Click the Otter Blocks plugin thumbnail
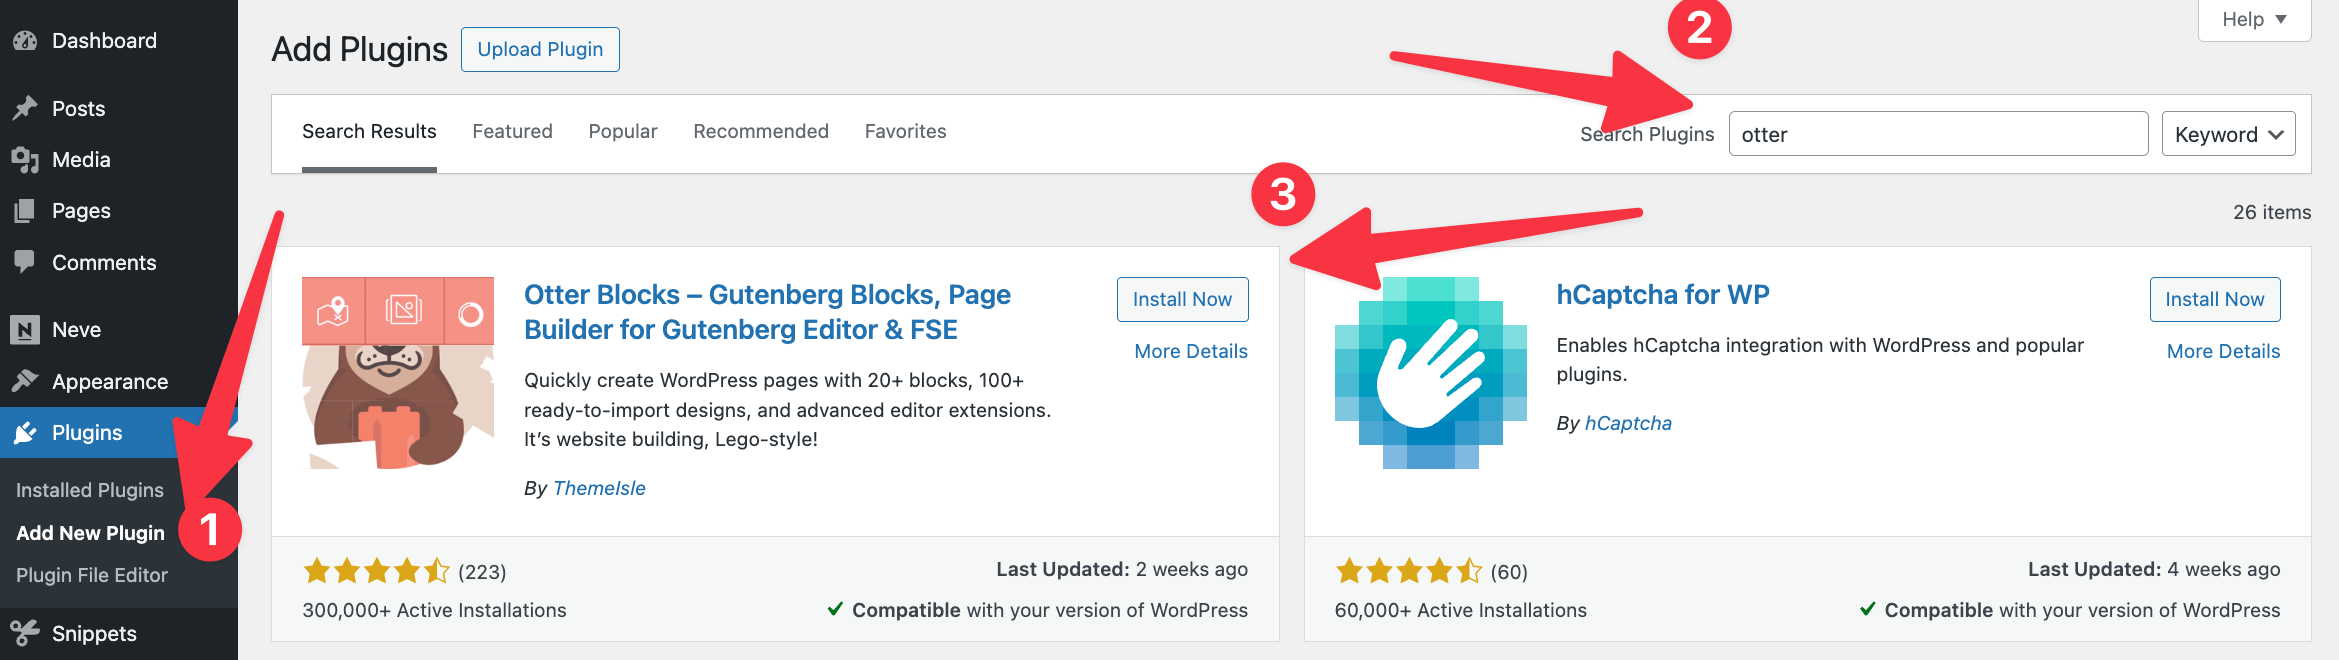The height and width of the screenshot is (660, 2339). tap(398, 371)
